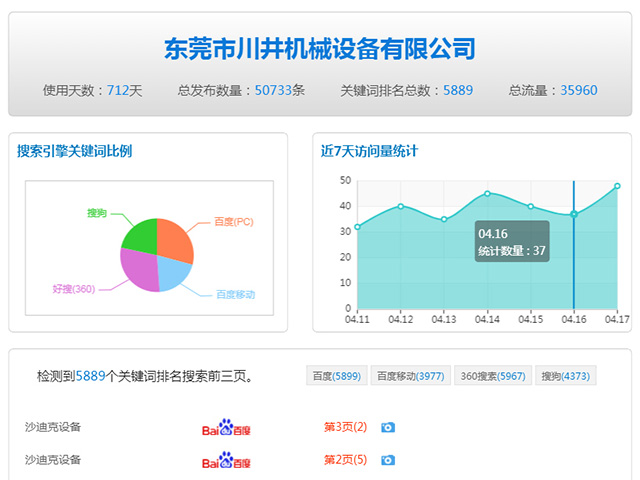Open the 搜狗(4373) tab
This screenshot has width=640, height=480.
[566, 376]
